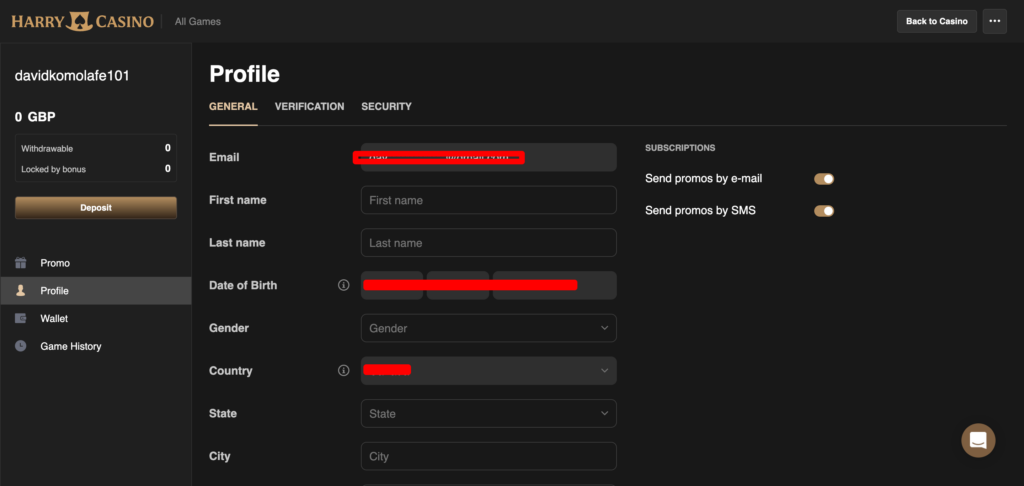This screenshot has height=486, width=1024.
Task: Click the First name input field
Action: click(488, 200)
